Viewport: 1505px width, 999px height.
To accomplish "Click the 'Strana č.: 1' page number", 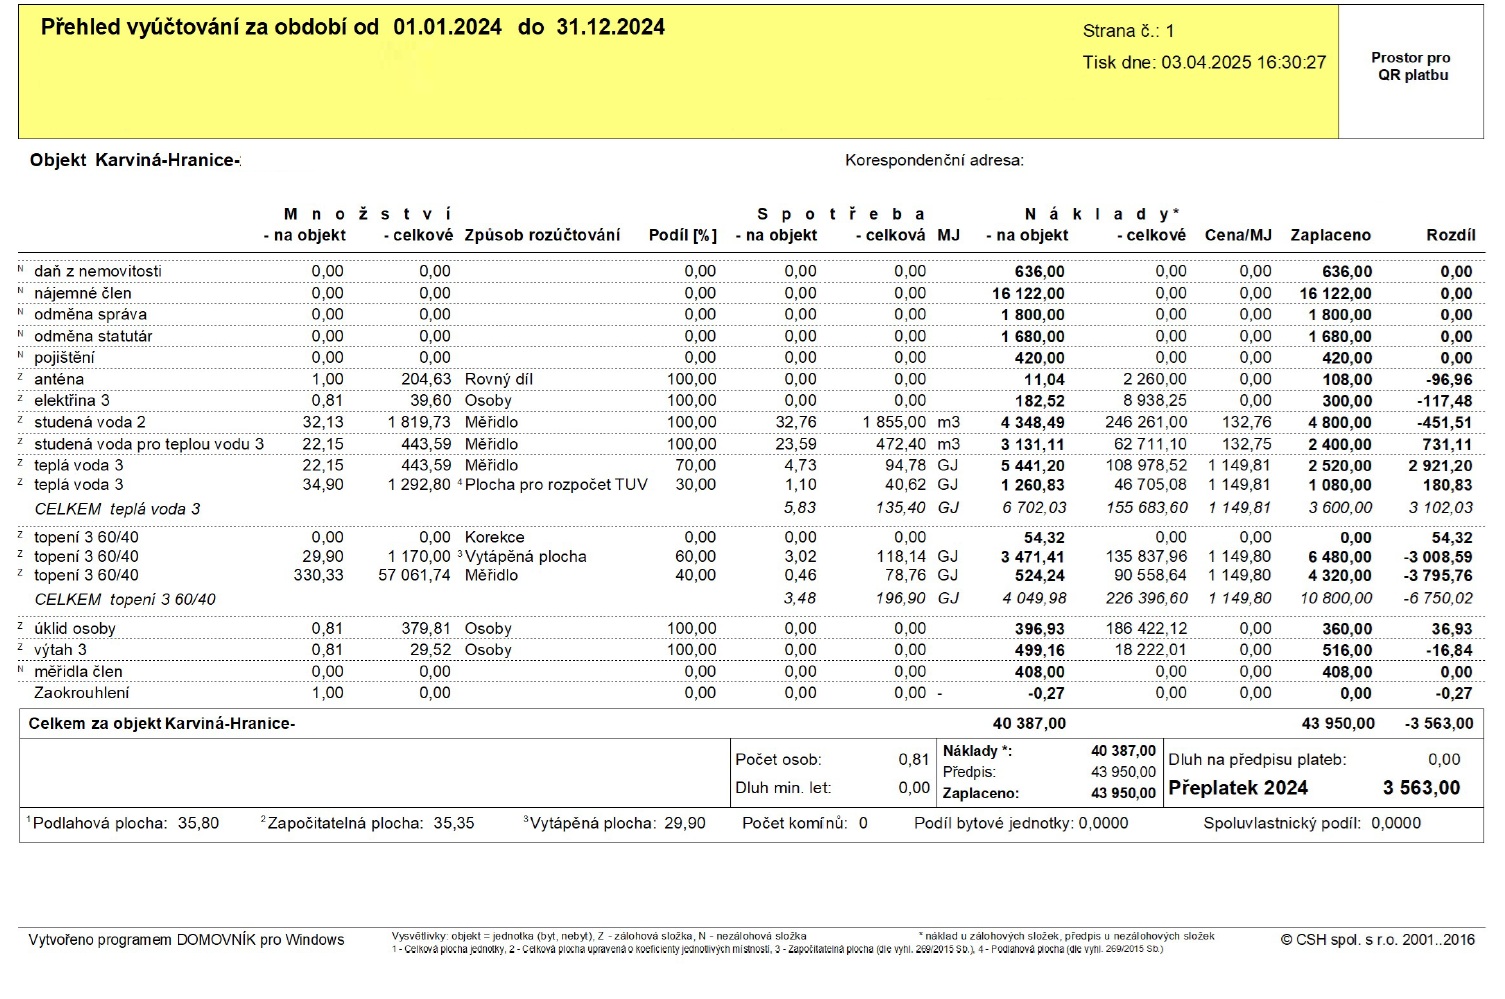I will pyautogui.click(x=1128, y=31).
